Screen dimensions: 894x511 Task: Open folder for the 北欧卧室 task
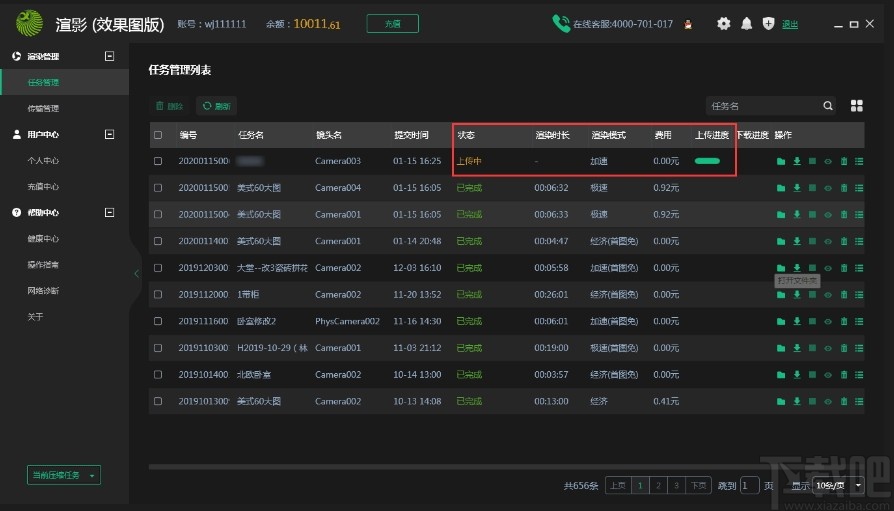click(x=781, y=375)
